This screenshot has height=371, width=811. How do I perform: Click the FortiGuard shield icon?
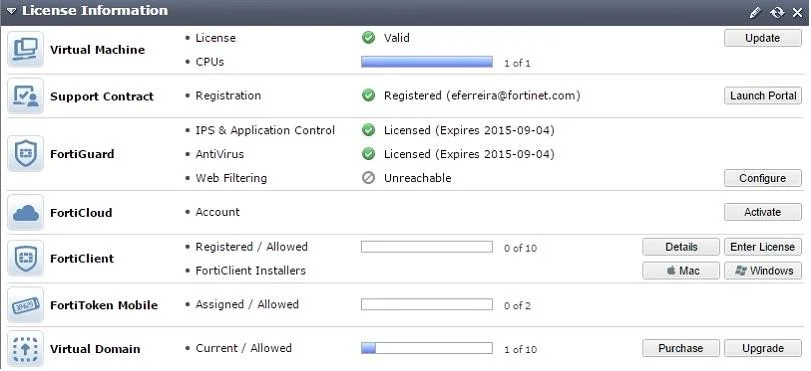coord(25,154)
